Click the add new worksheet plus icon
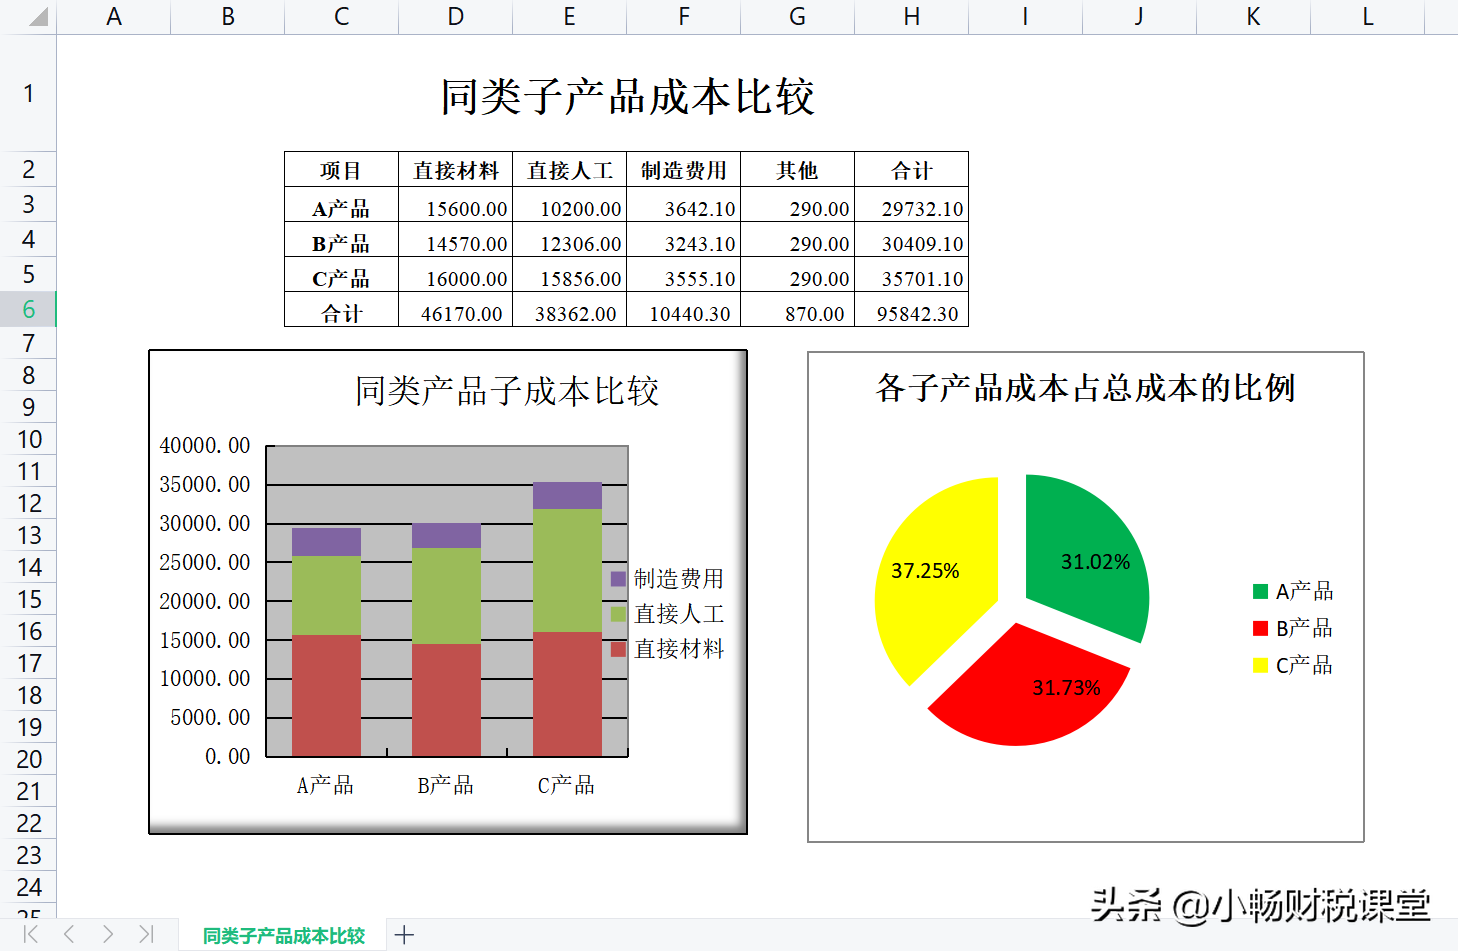 pos(403,934)
